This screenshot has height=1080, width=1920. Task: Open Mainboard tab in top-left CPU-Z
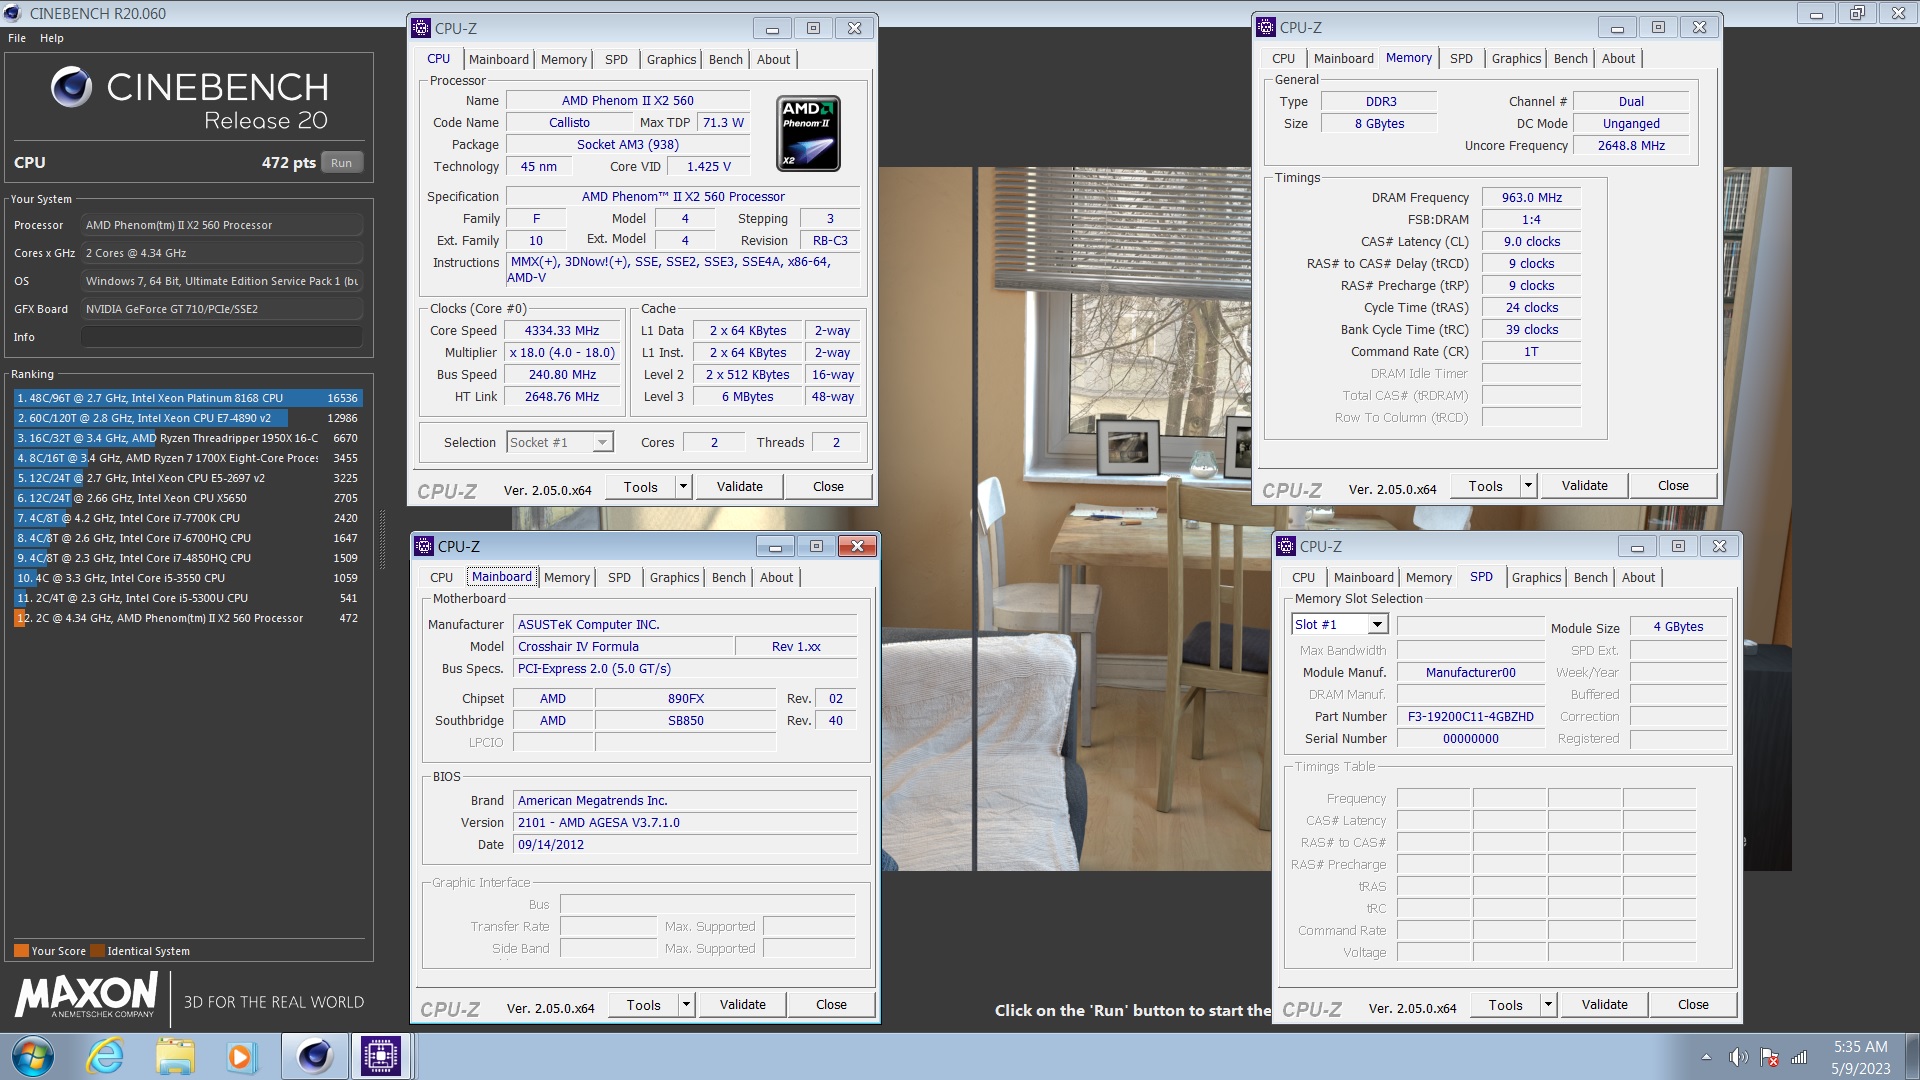pyautogui.click(x=498, y=59)
